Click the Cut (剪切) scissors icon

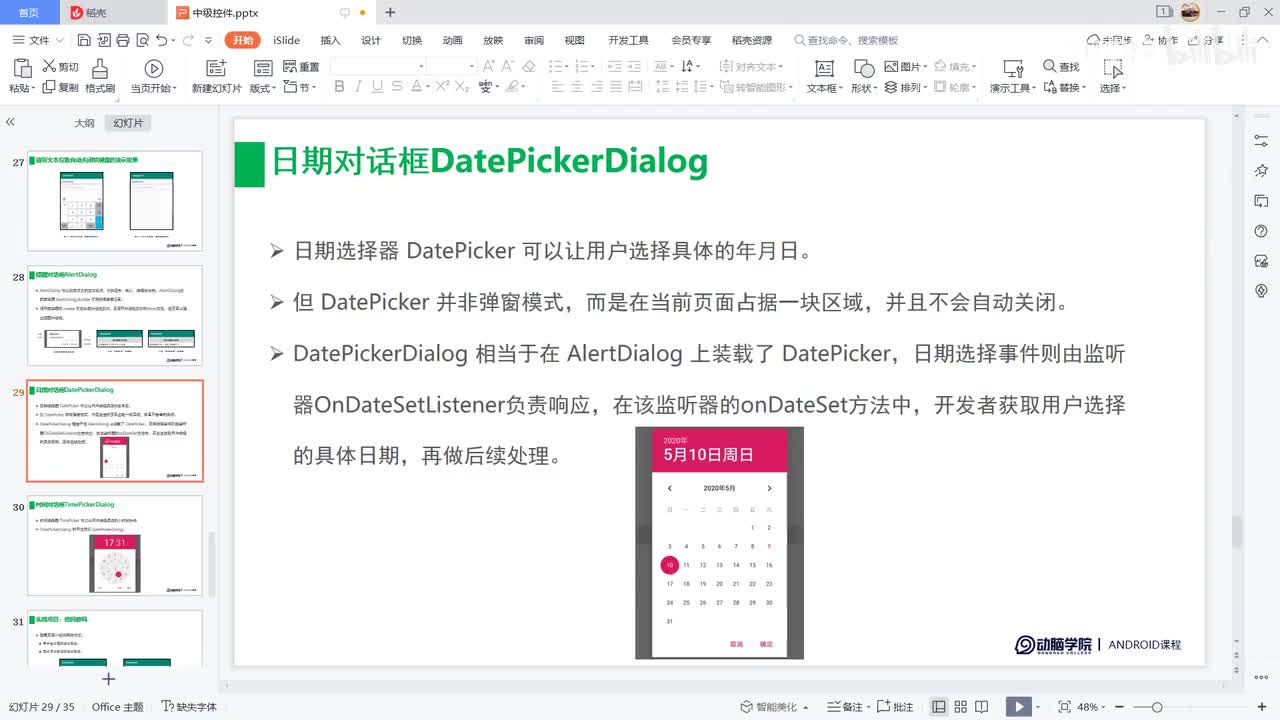49,66
